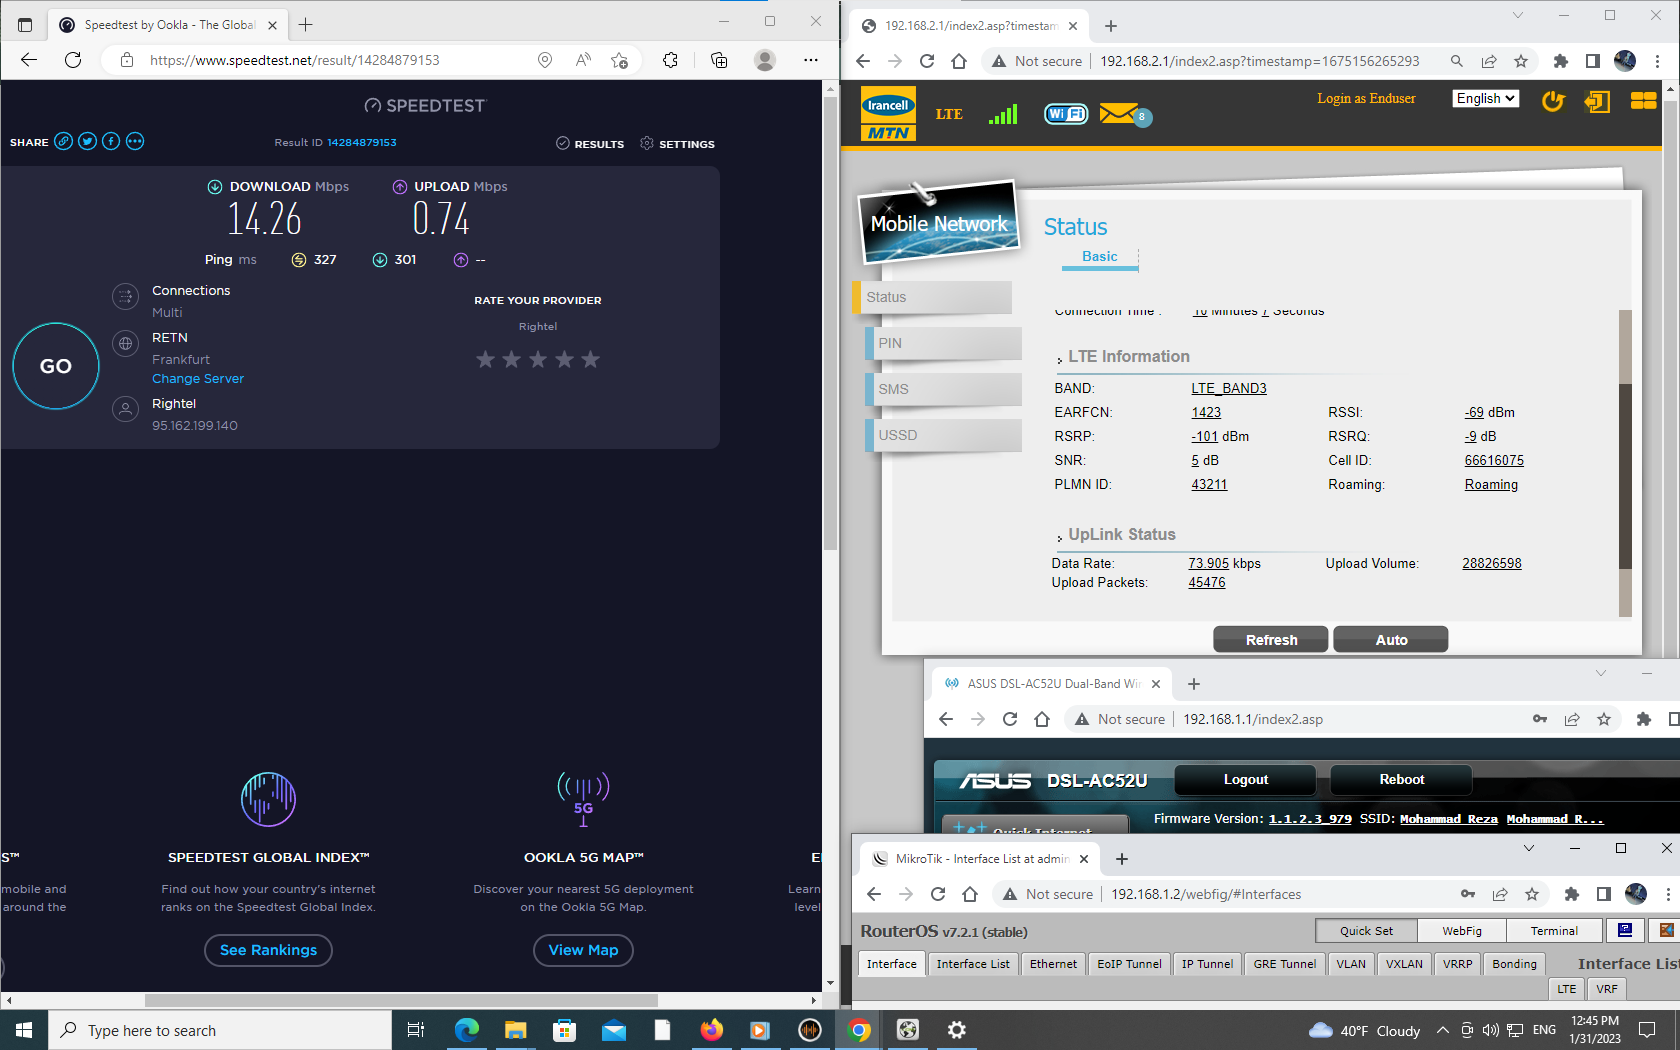Click Login as Enduser link

tap(1366, 98)
